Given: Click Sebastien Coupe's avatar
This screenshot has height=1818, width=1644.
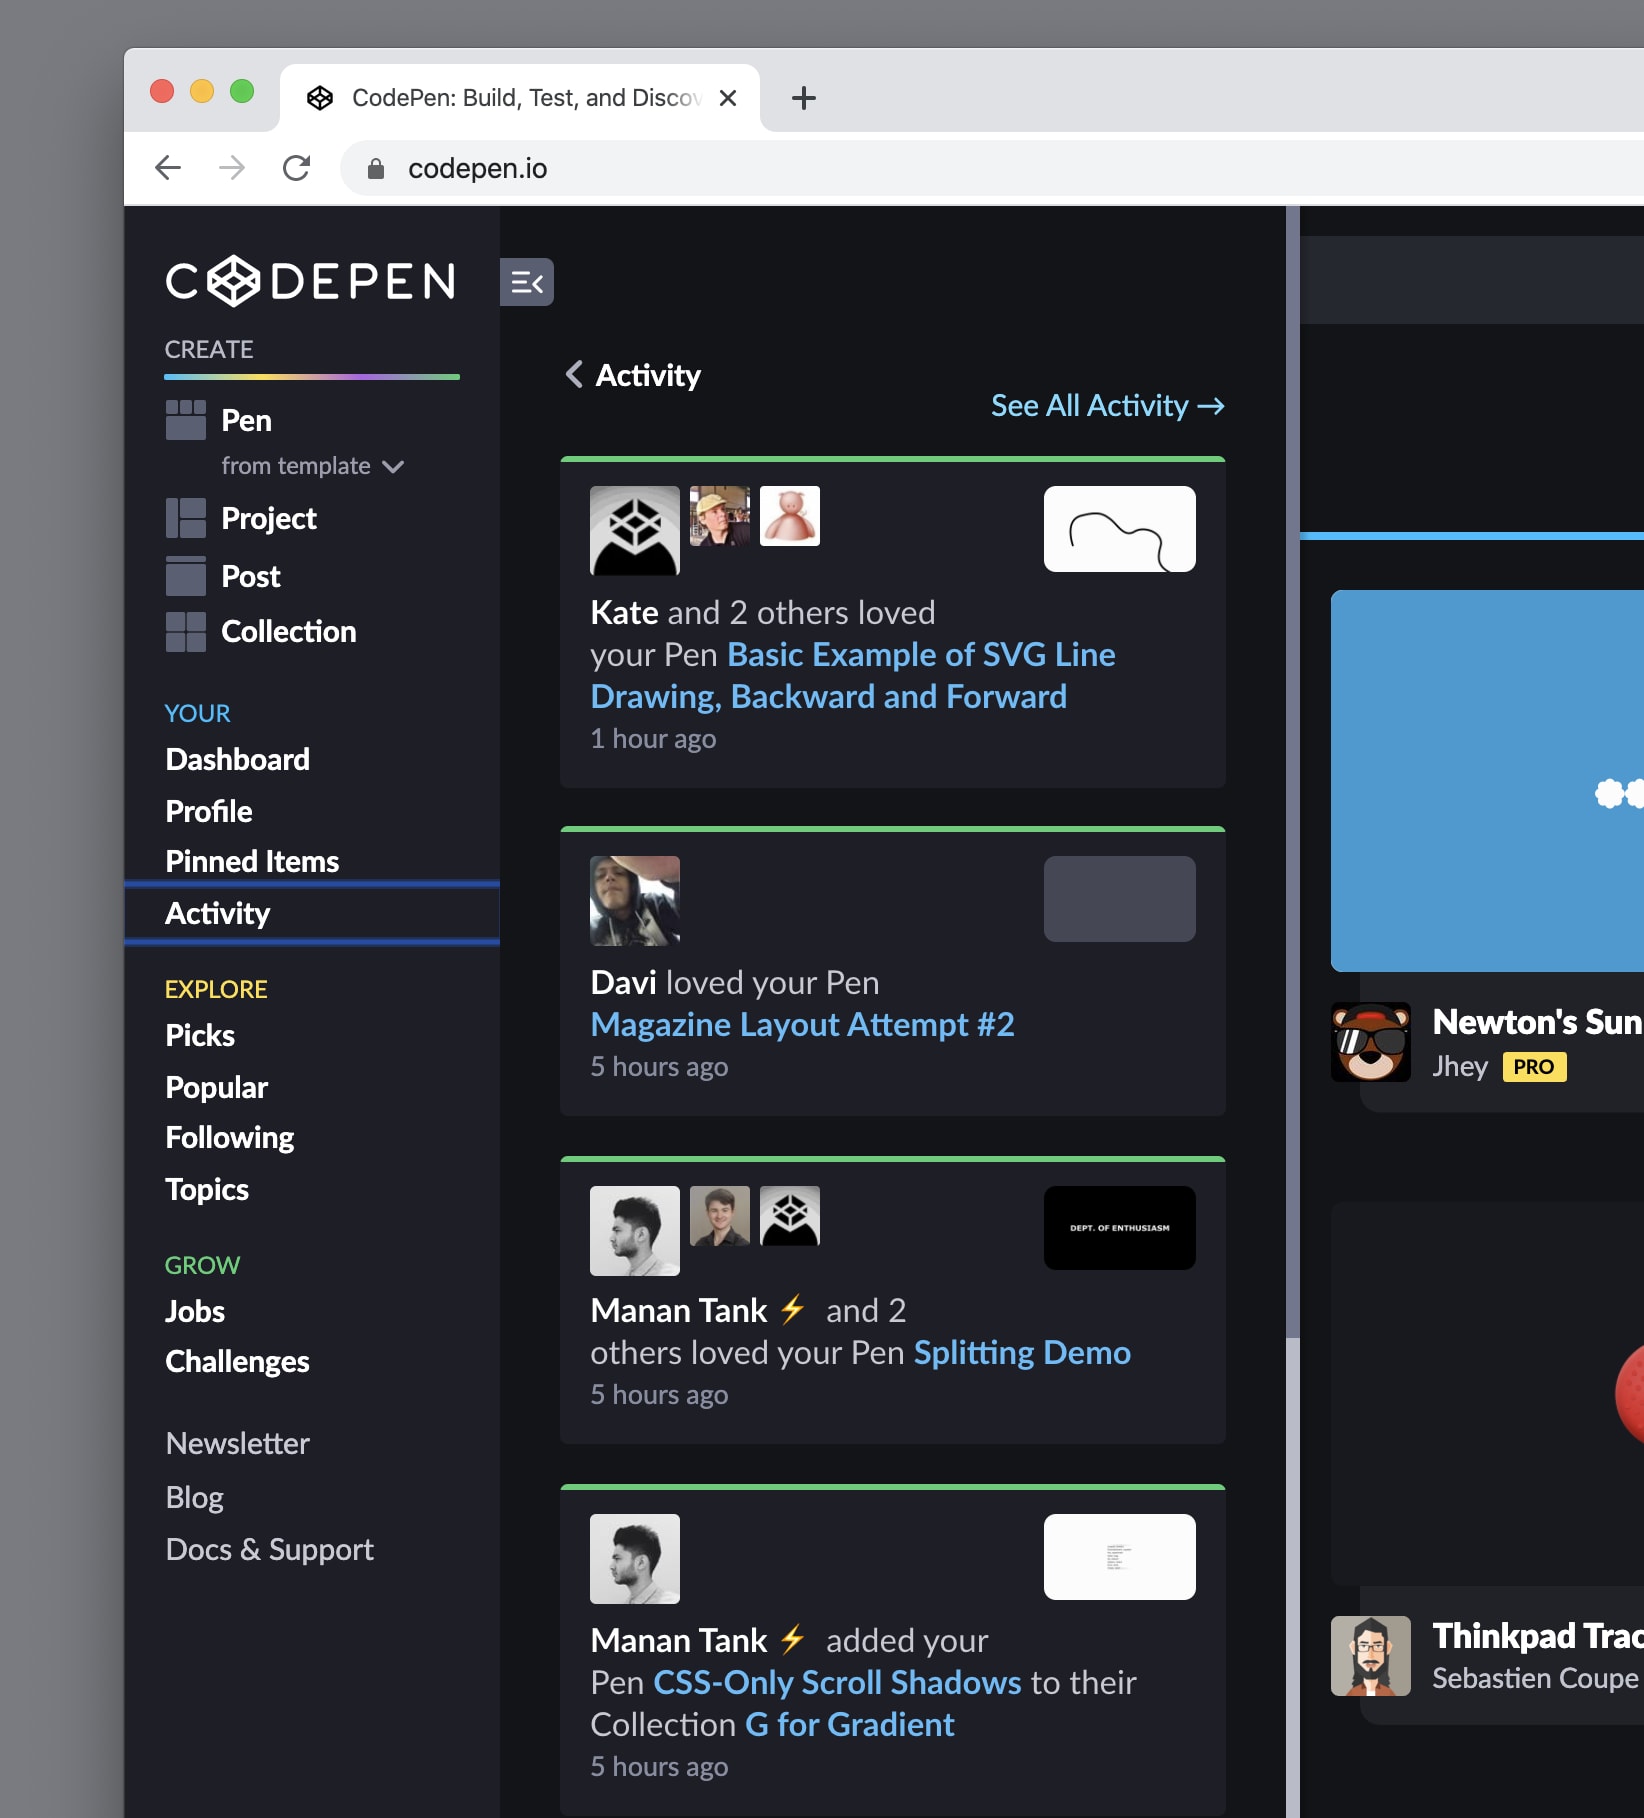Looking at the screenshot, I should click(1371, 1656).
